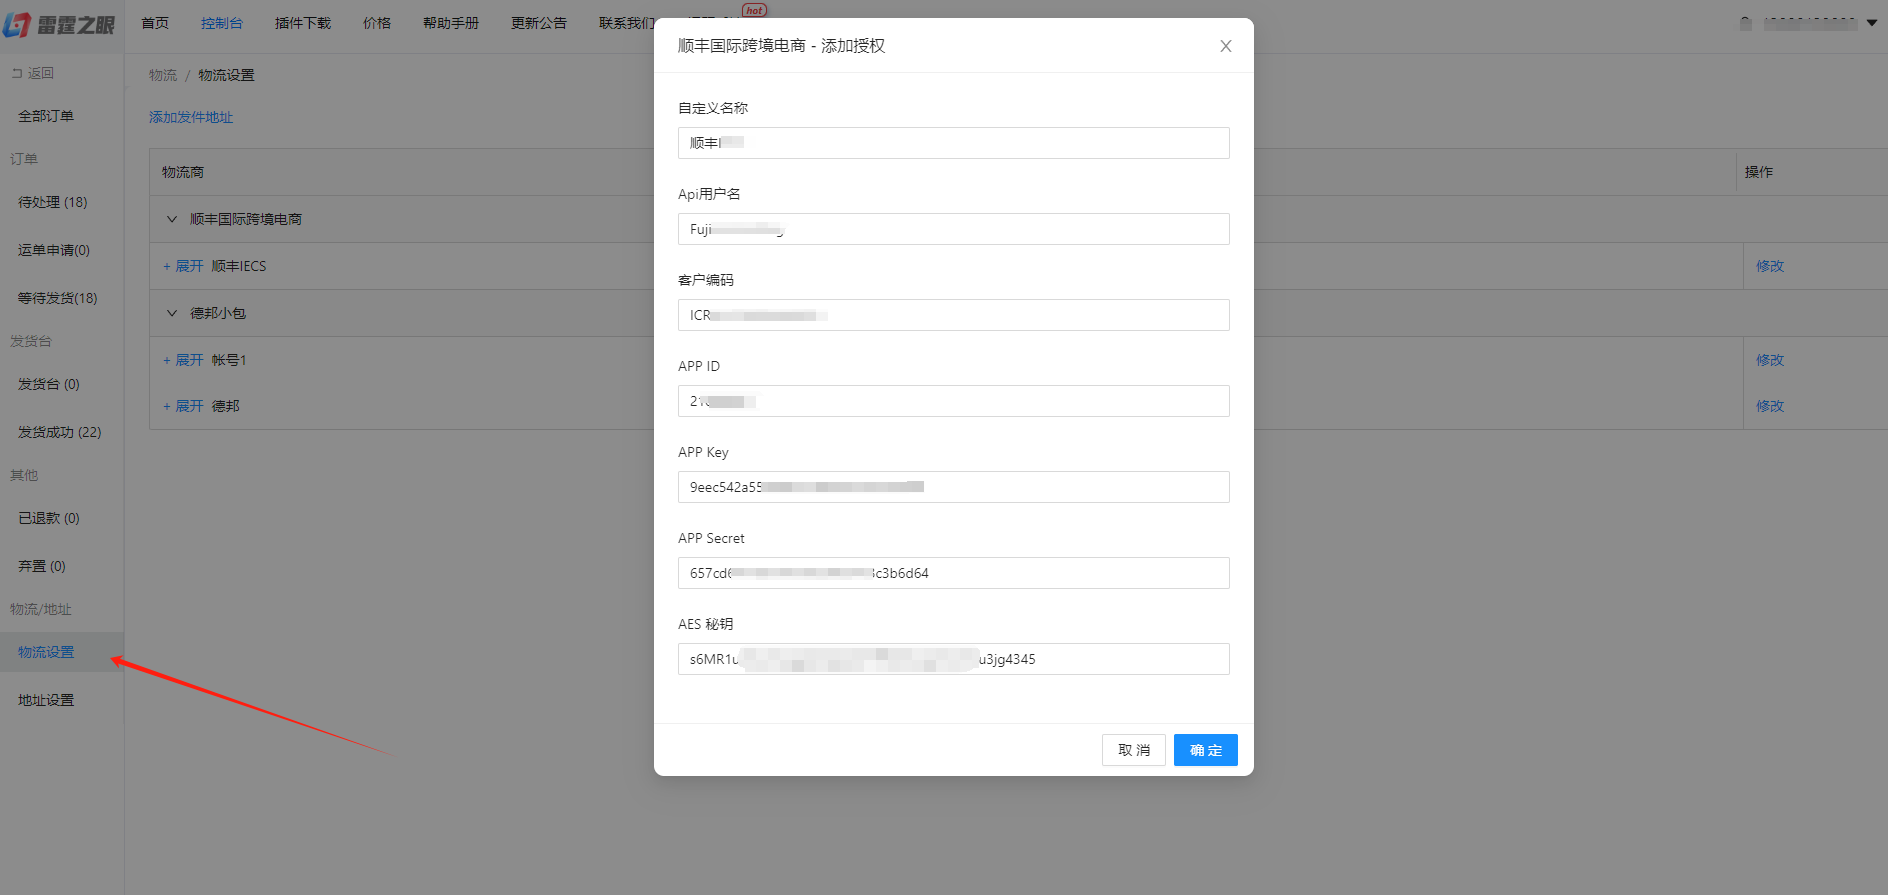1888x895 pixels.
Task: Open the user account dropdown arrow
Action: point(1872,23)
